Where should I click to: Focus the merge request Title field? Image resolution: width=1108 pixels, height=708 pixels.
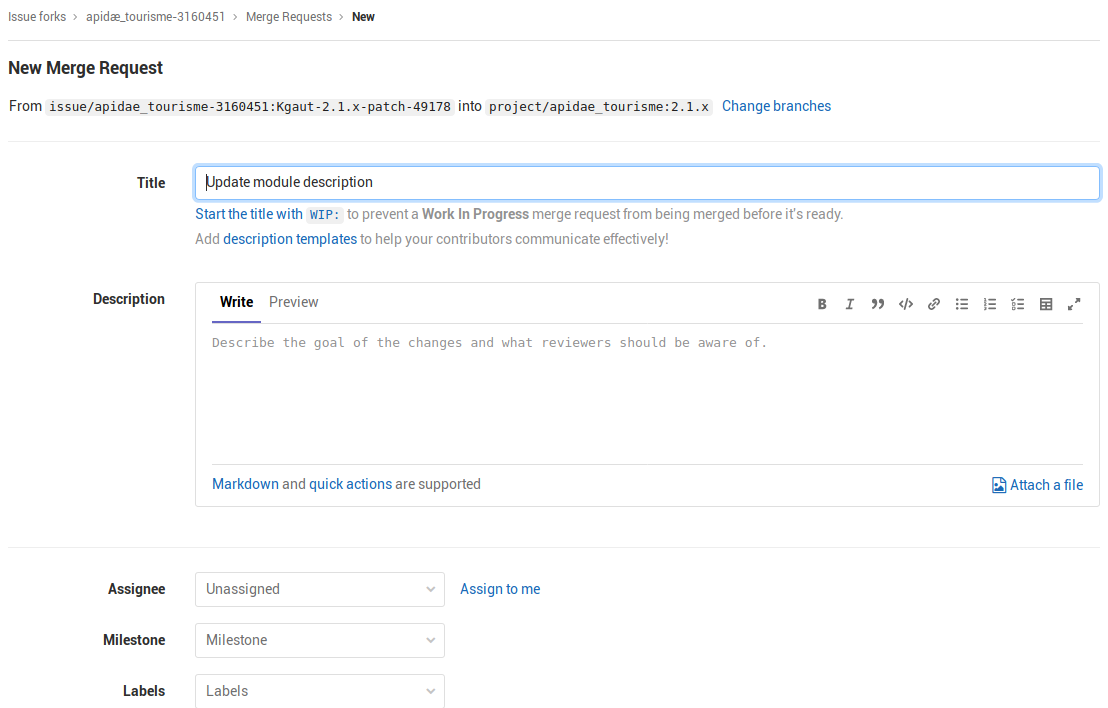(x=647, y=182)
